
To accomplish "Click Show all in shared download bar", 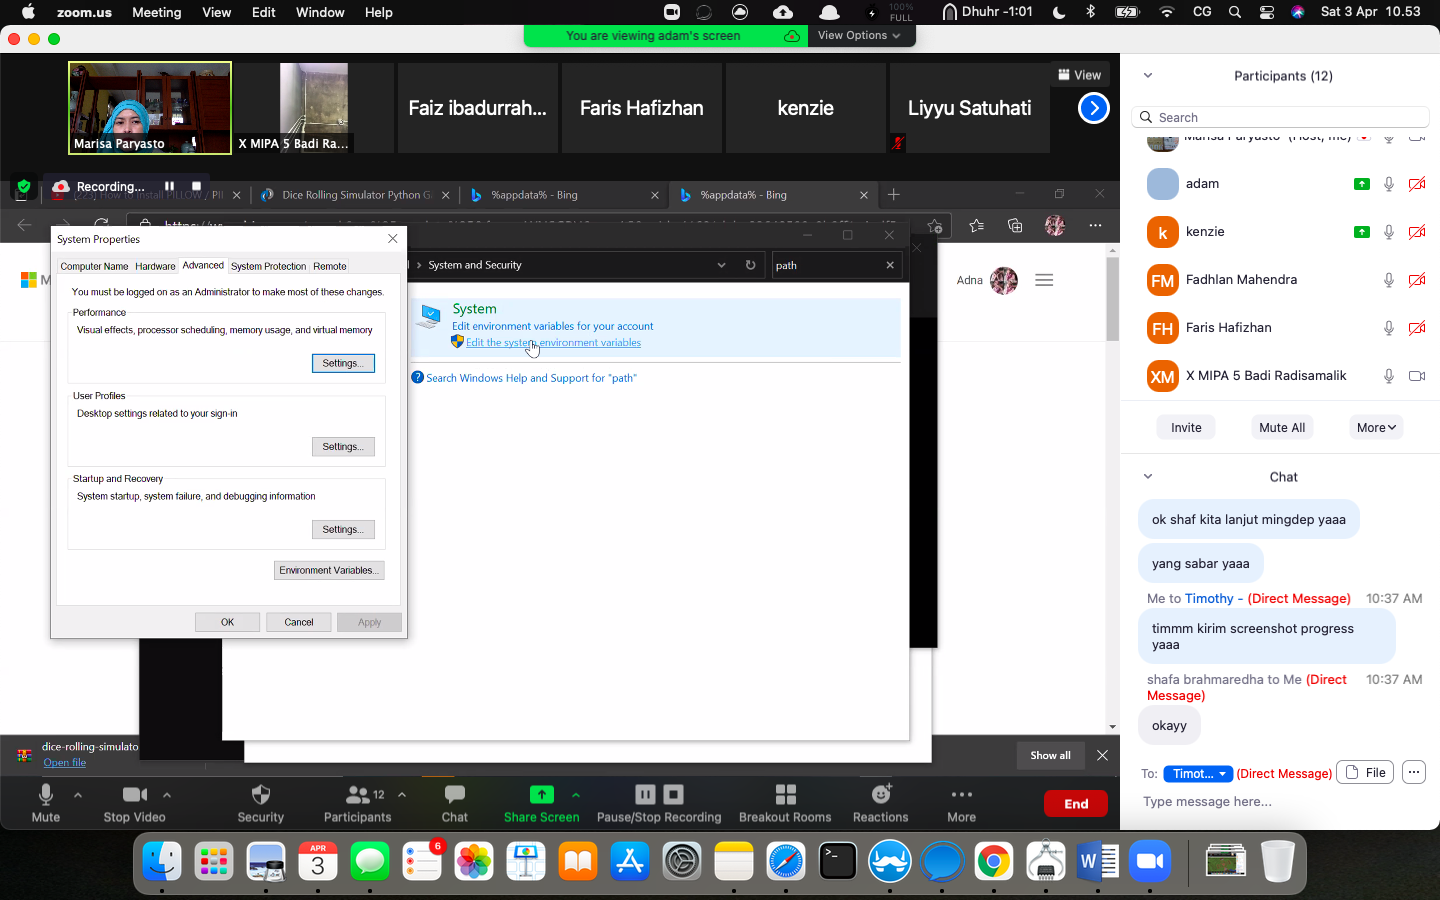I will pos(1050,755).
